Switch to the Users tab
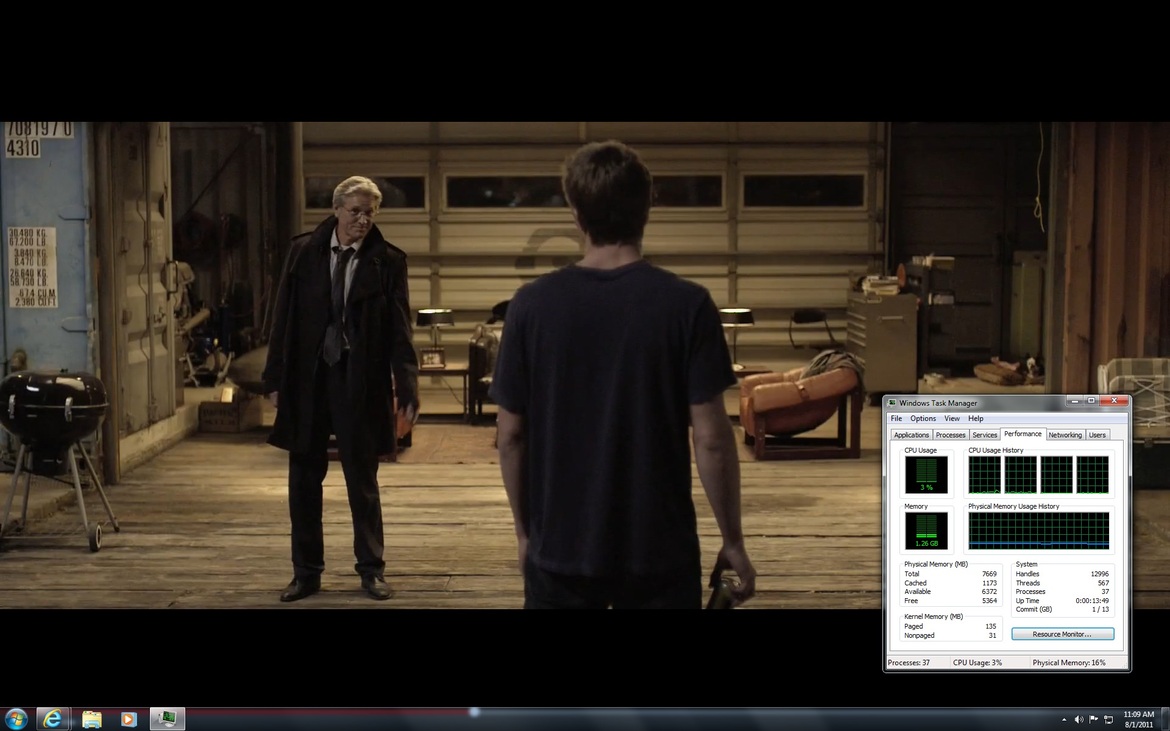Image resolution: width=1170 pixels, height=731 pixels. (x=1097, y=435)
